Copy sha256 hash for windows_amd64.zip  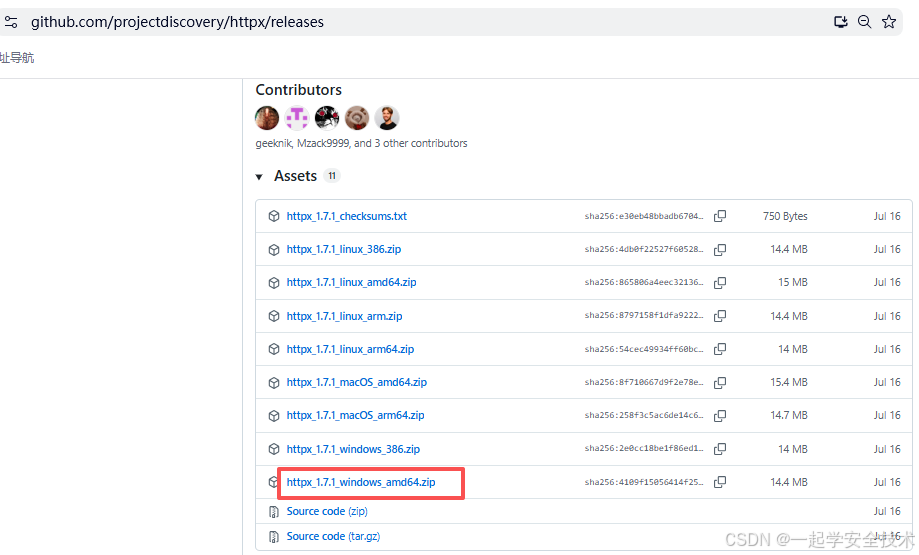point(720,482)
